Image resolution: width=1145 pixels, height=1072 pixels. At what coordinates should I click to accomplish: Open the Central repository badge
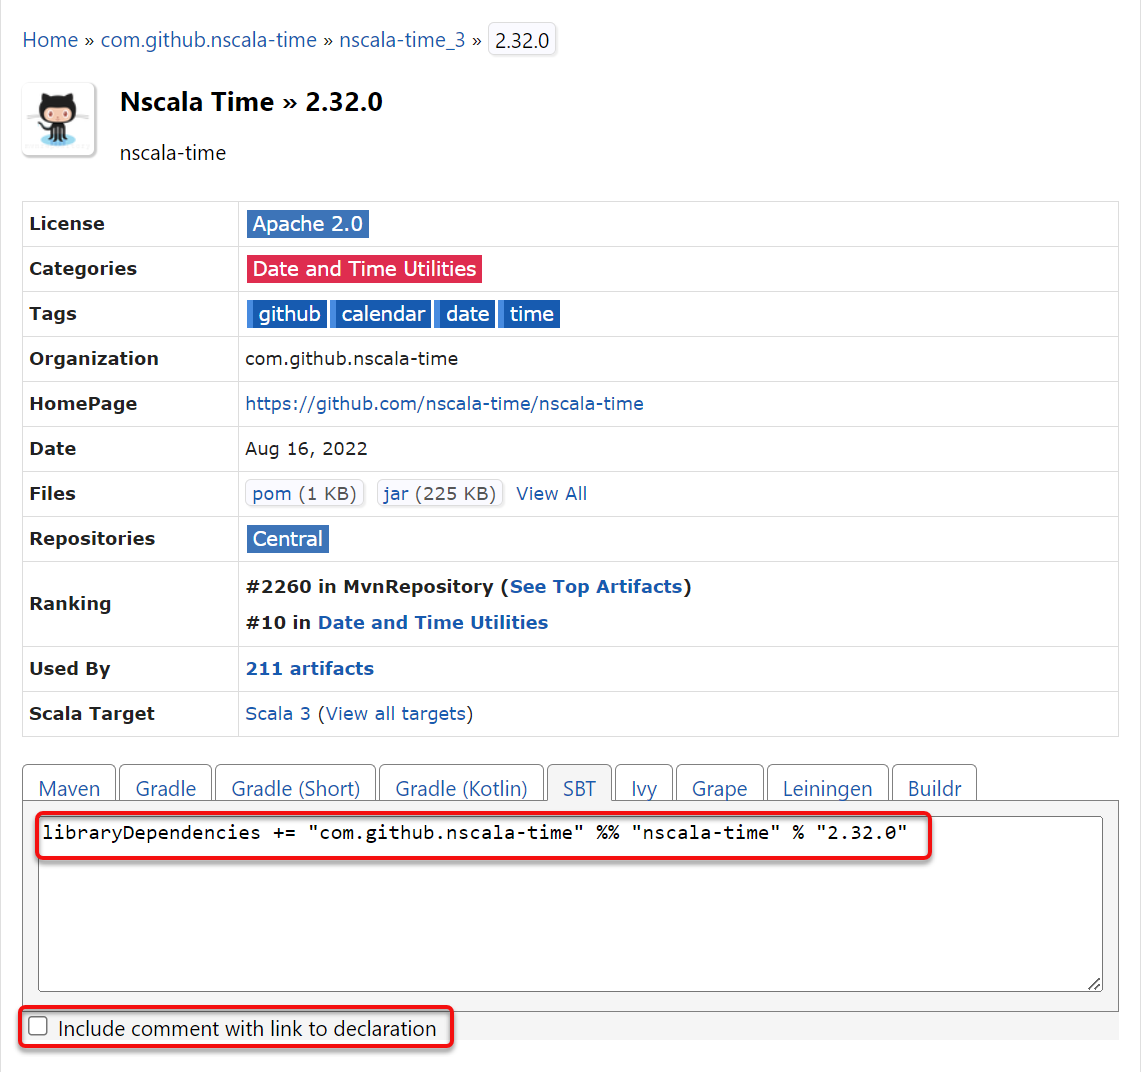point(288,539)
